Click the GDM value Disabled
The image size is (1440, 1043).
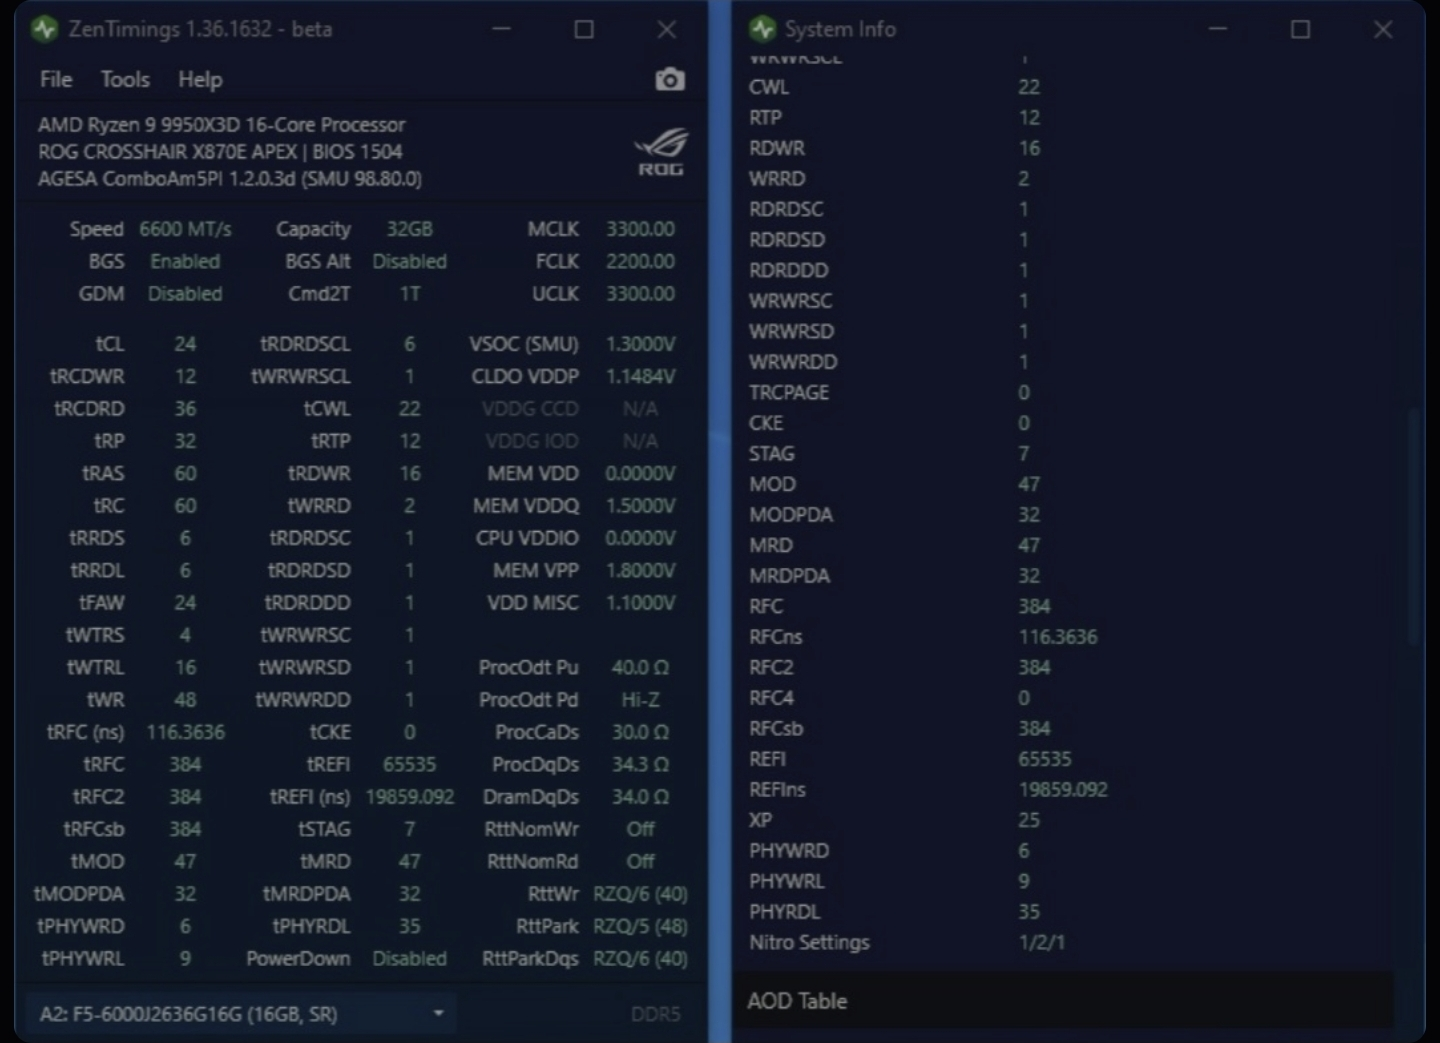[185, 294]
